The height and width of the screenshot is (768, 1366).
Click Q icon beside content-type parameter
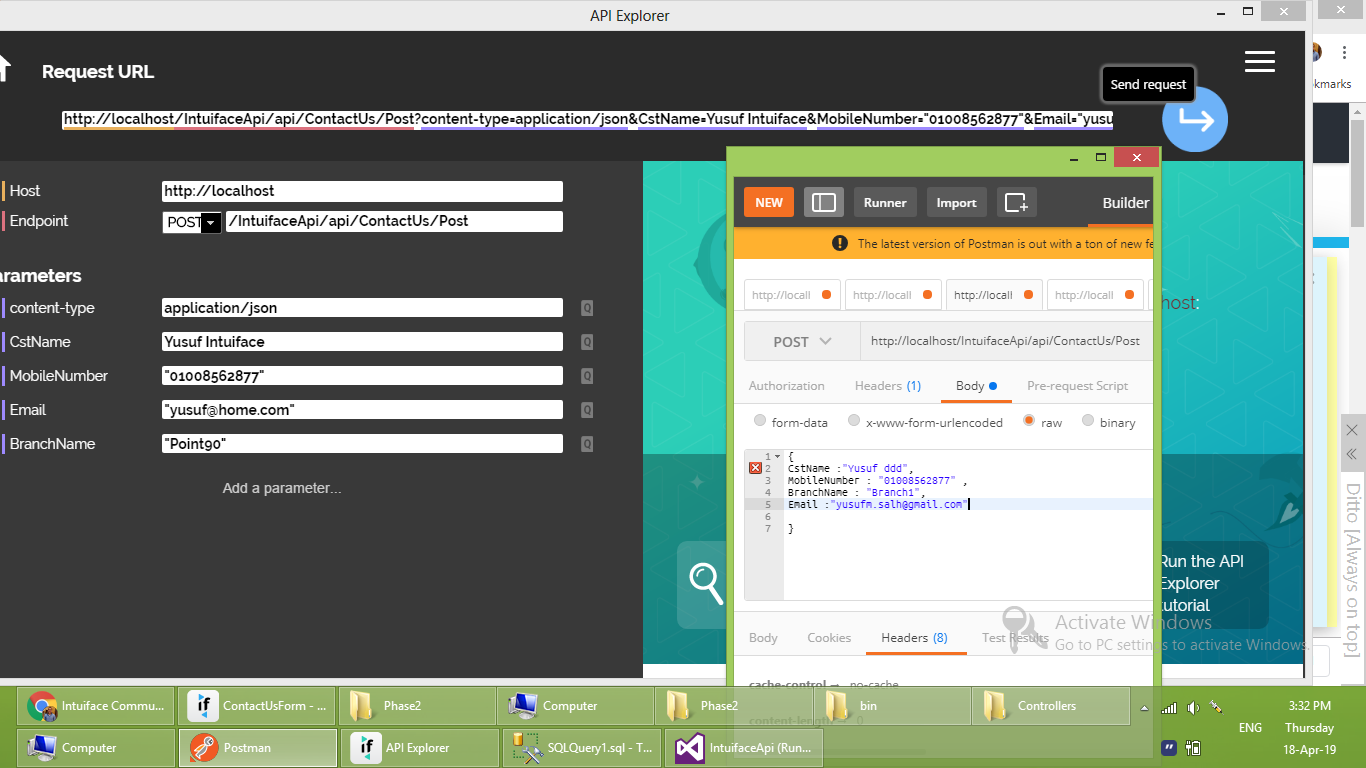(x=587, y=309)
